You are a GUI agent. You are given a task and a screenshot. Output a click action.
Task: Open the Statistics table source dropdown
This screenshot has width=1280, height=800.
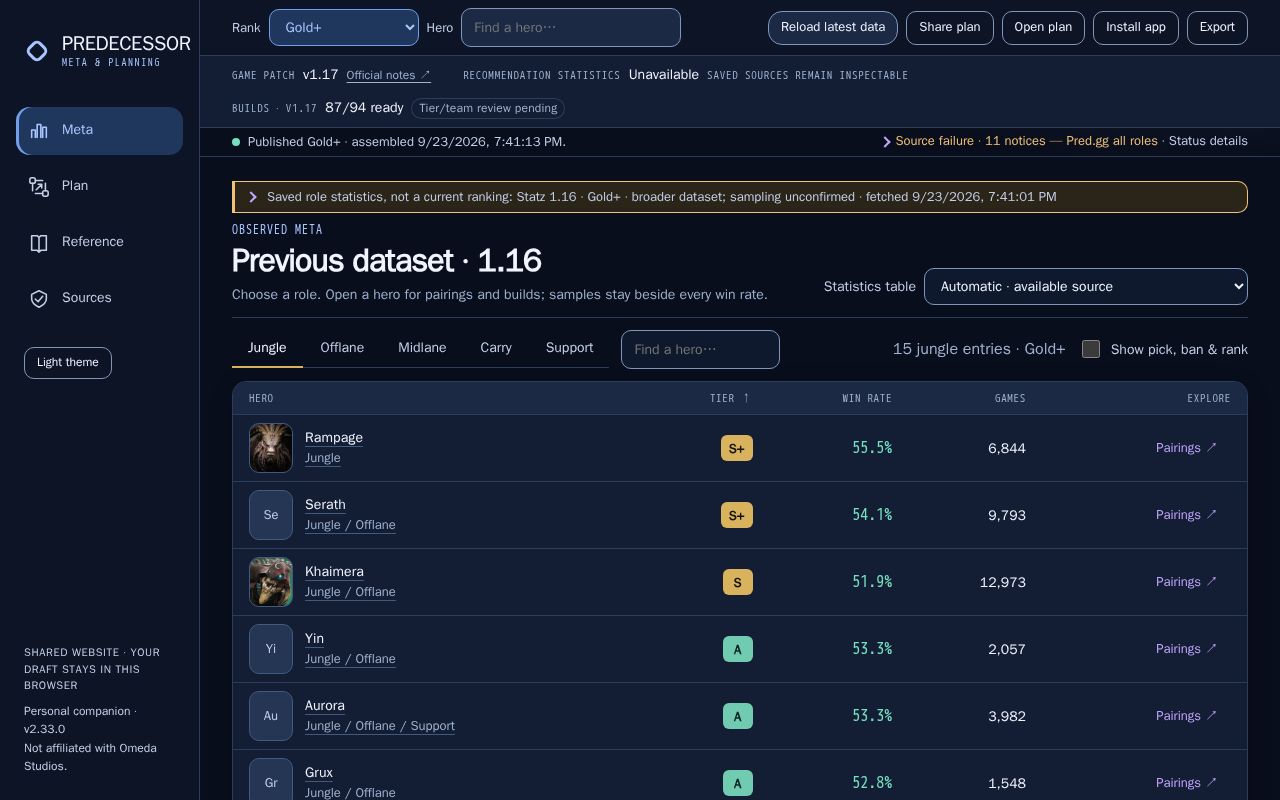coord(1086,287)
